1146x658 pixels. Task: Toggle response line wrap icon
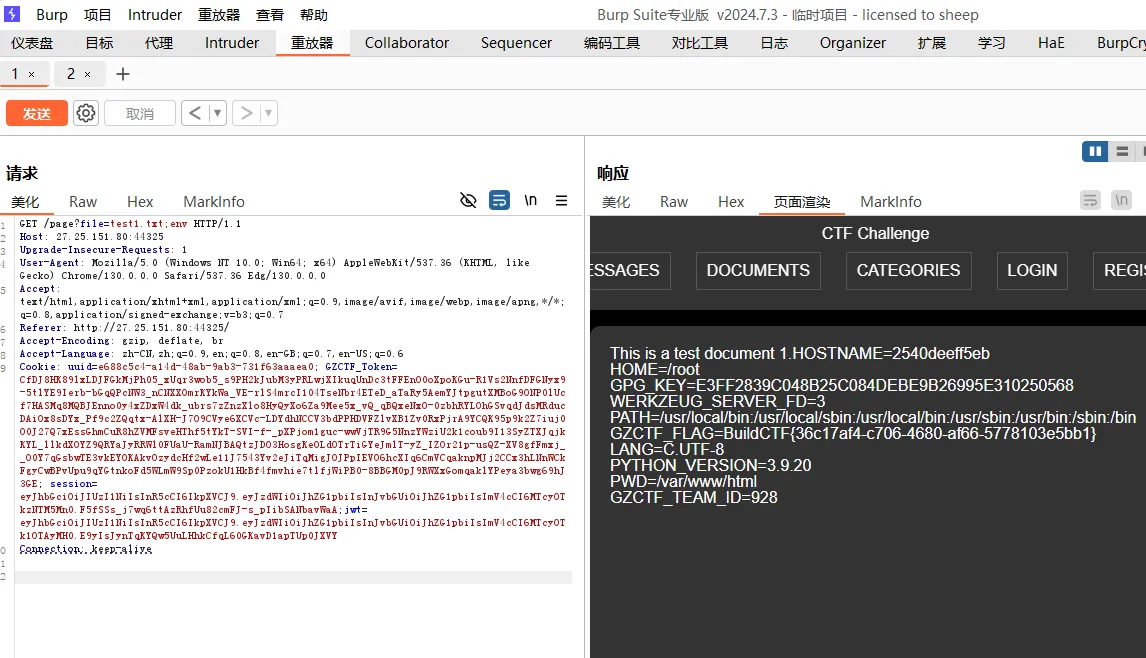[x=1090, y=200]
